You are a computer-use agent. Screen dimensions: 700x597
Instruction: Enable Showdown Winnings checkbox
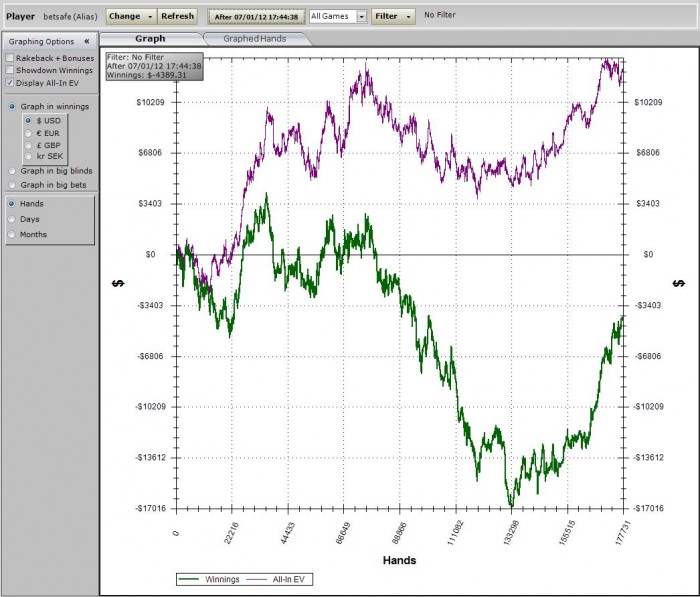9,70
